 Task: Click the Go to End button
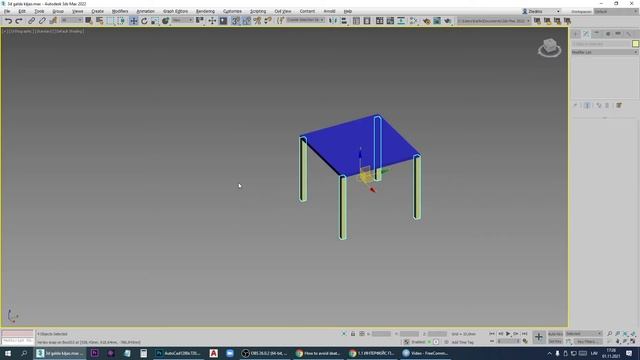[x=524, y=334]
